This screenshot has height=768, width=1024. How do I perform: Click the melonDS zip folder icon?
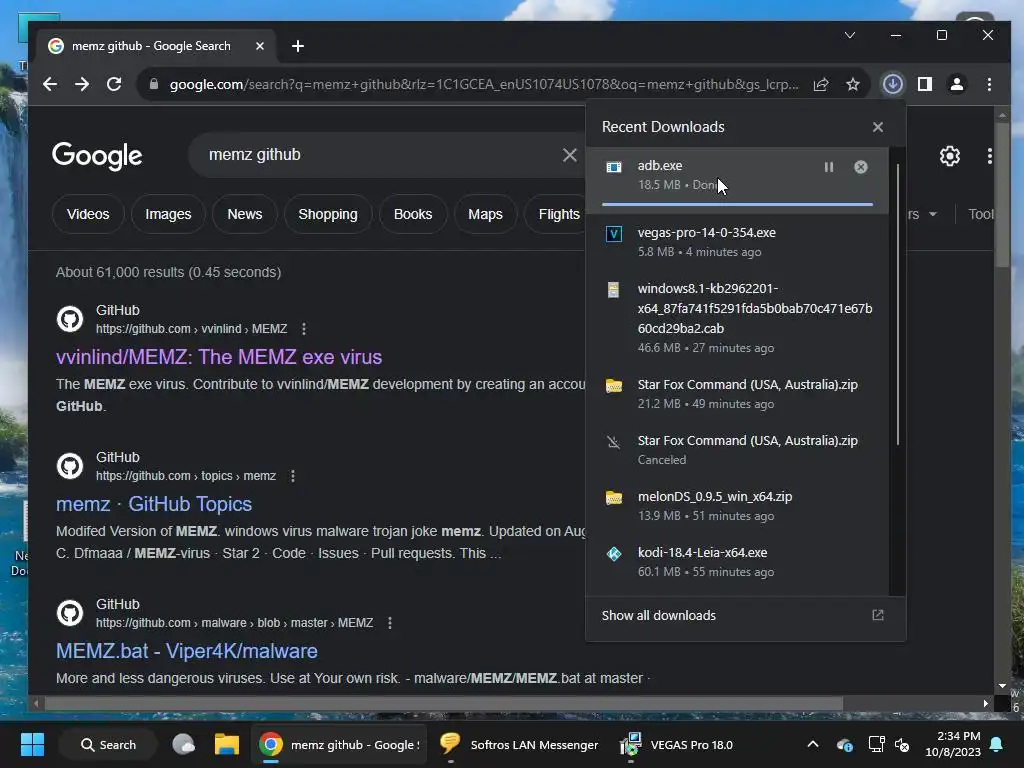coord(614,498)
